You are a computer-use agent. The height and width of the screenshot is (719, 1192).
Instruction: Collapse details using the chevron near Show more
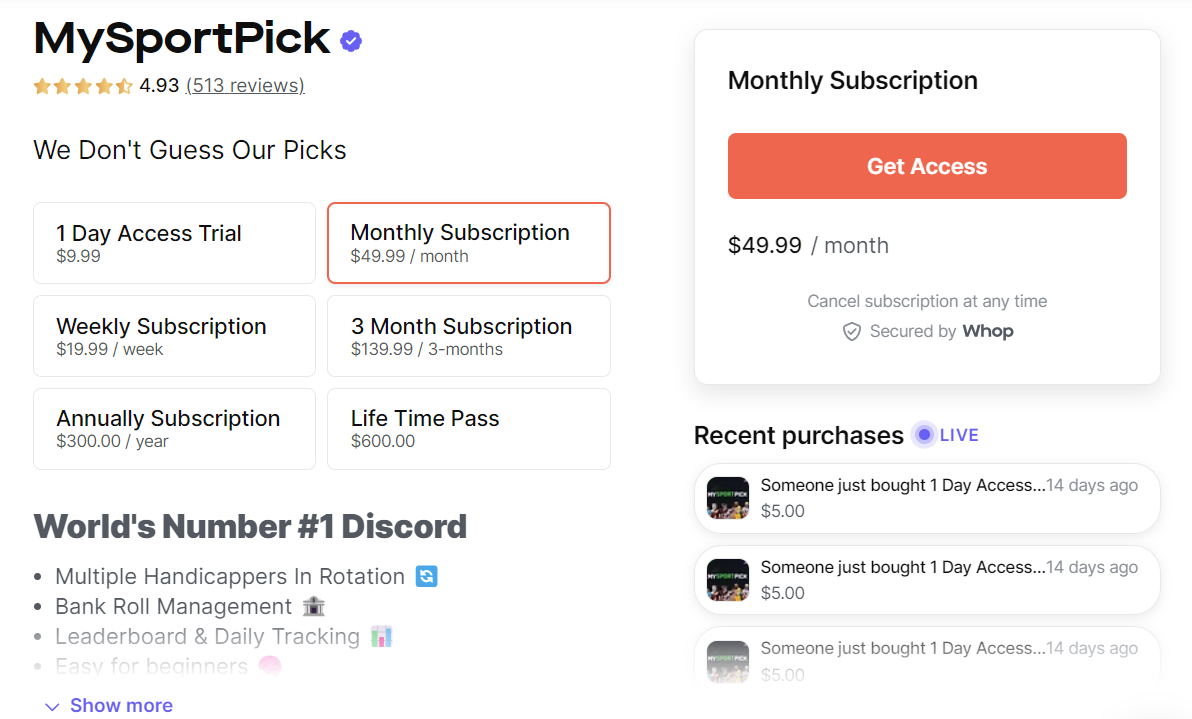[52, 705]
